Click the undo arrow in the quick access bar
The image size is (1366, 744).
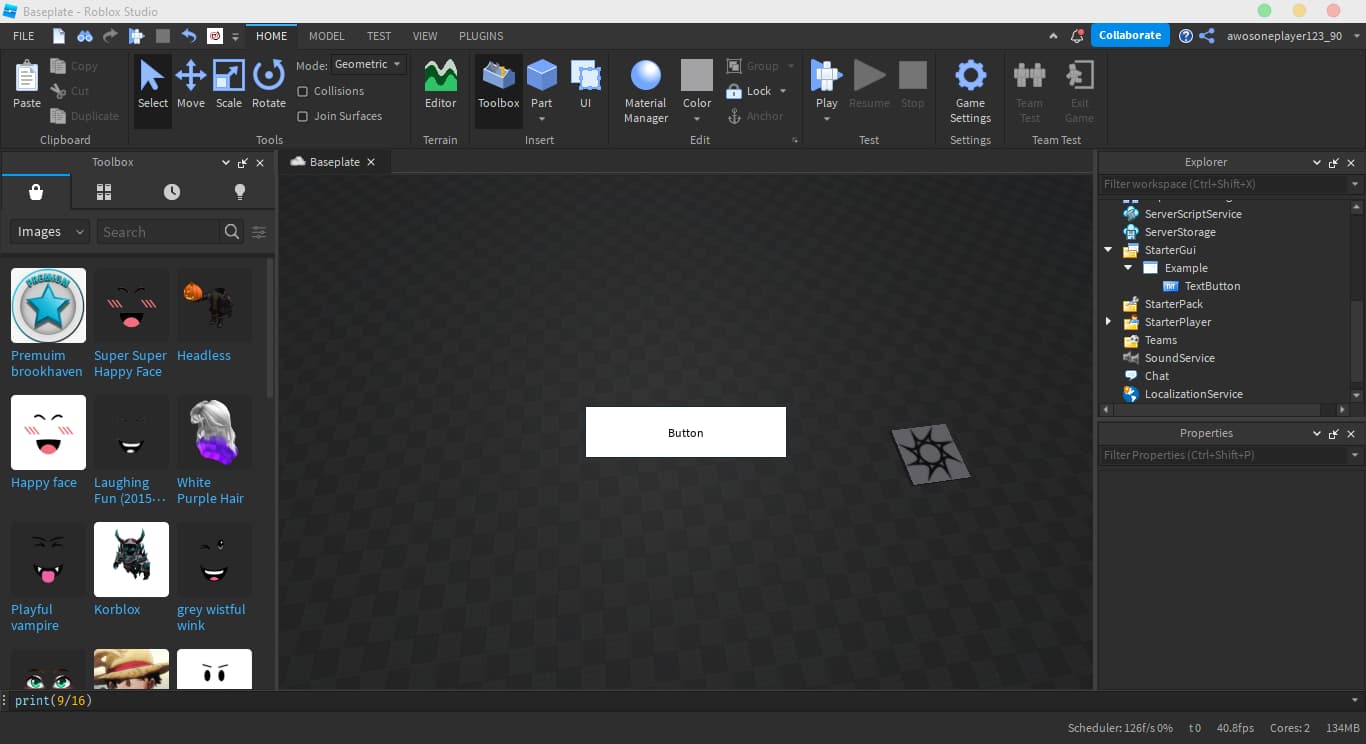click(189, 36)
